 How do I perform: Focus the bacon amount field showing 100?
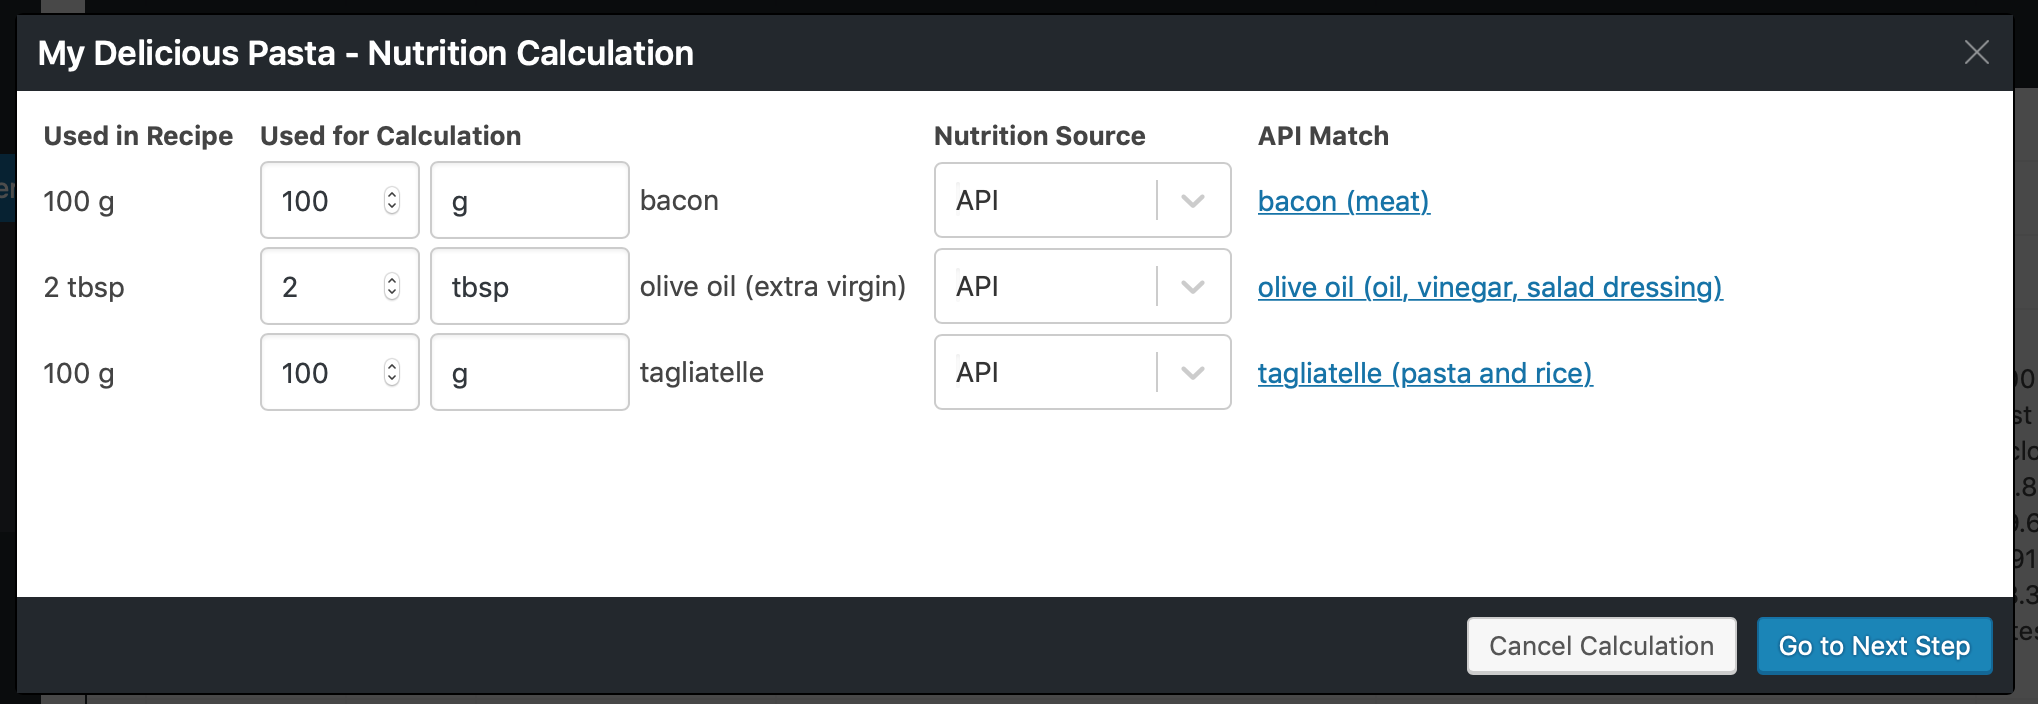pyautogui.click(x=320, y=201)
